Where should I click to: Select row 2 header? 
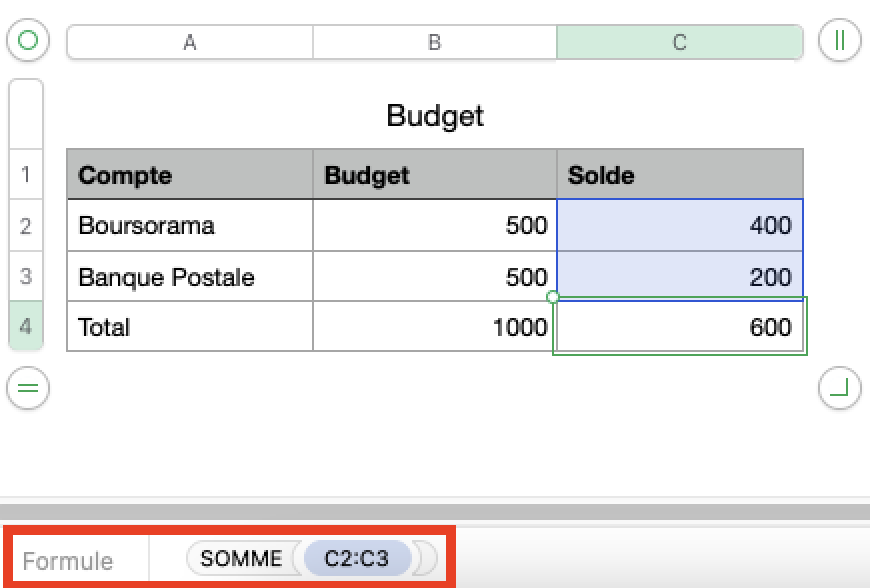coord(26,225)
